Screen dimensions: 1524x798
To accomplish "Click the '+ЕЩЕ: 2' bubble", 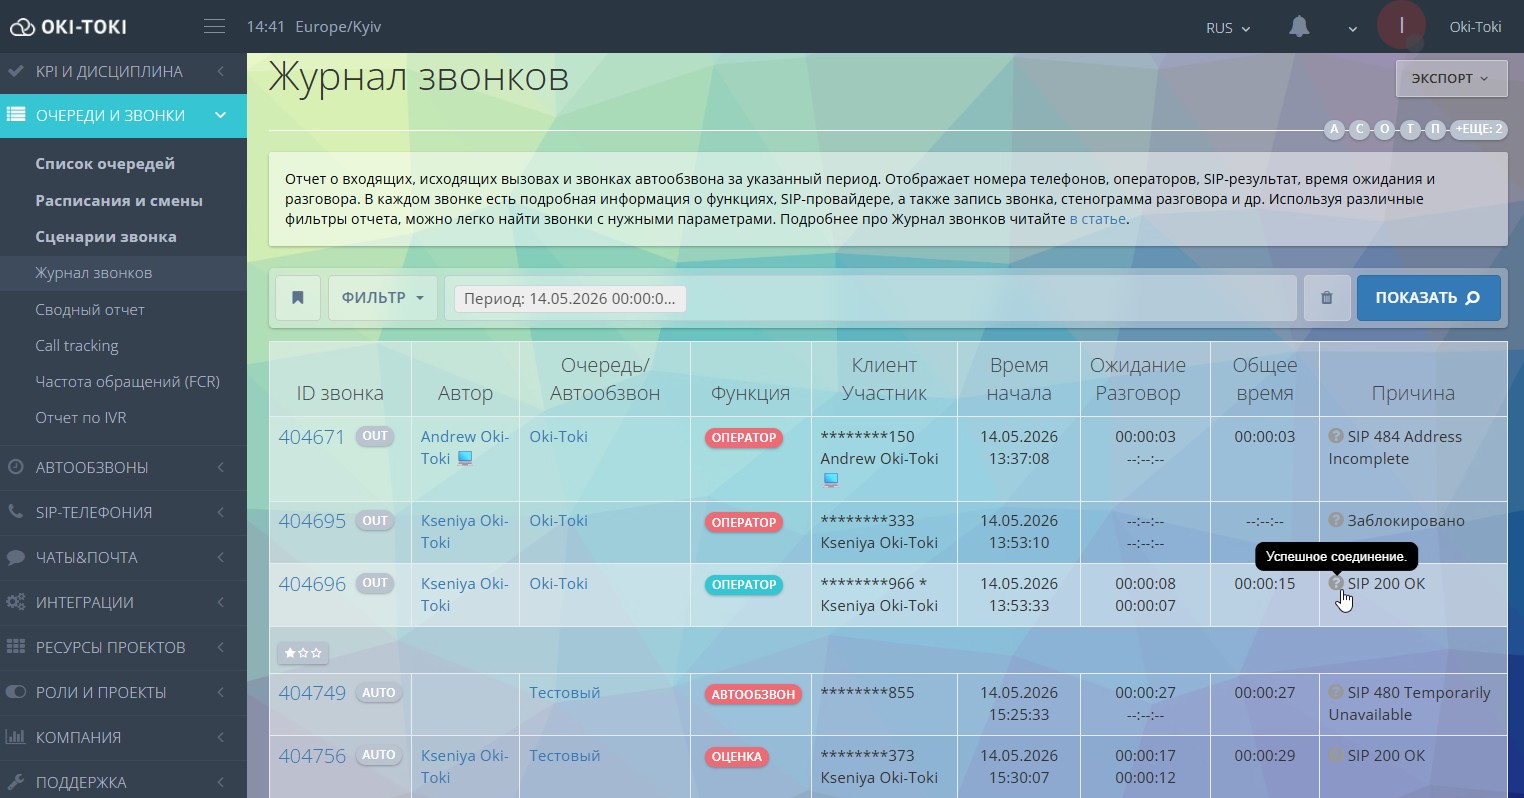I will tap(1479, 129).
